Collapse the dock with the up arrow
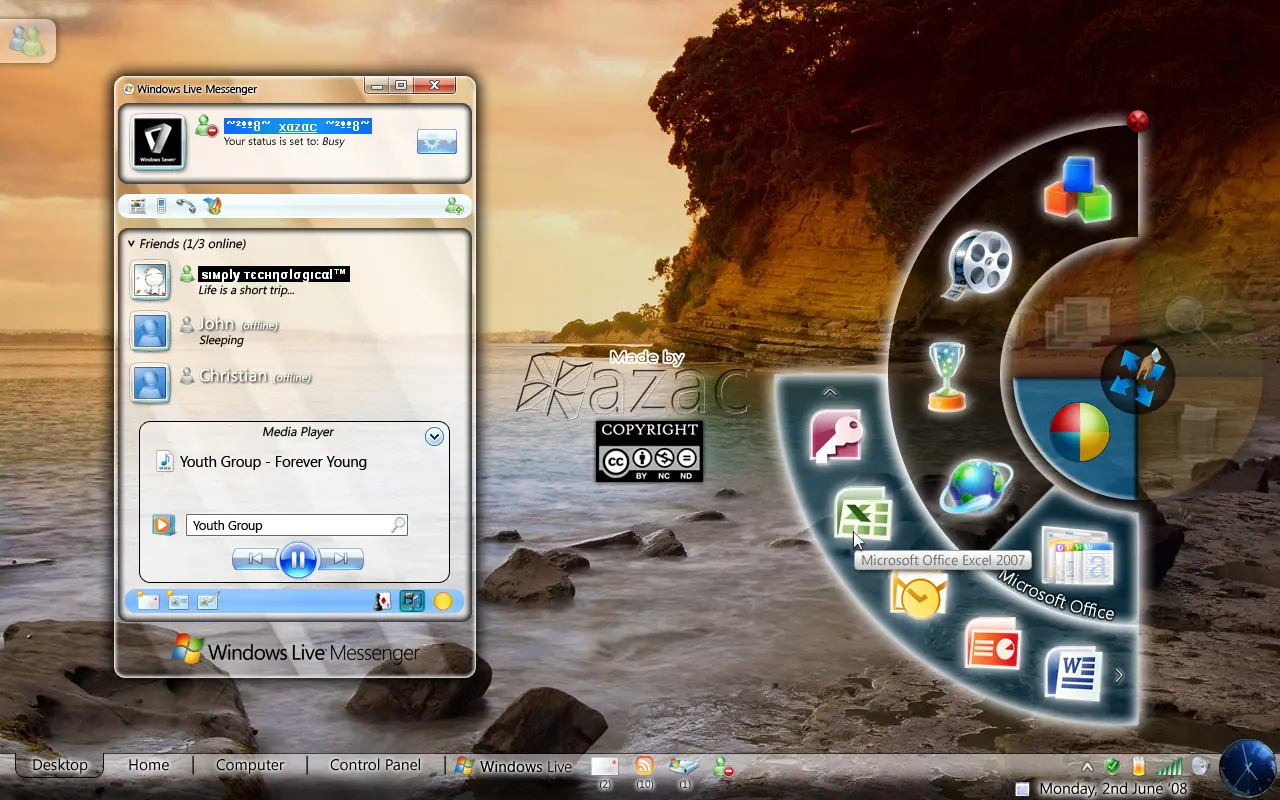Screen dimensions: 1280x800 pyautogui.click(x=830, y=392)
